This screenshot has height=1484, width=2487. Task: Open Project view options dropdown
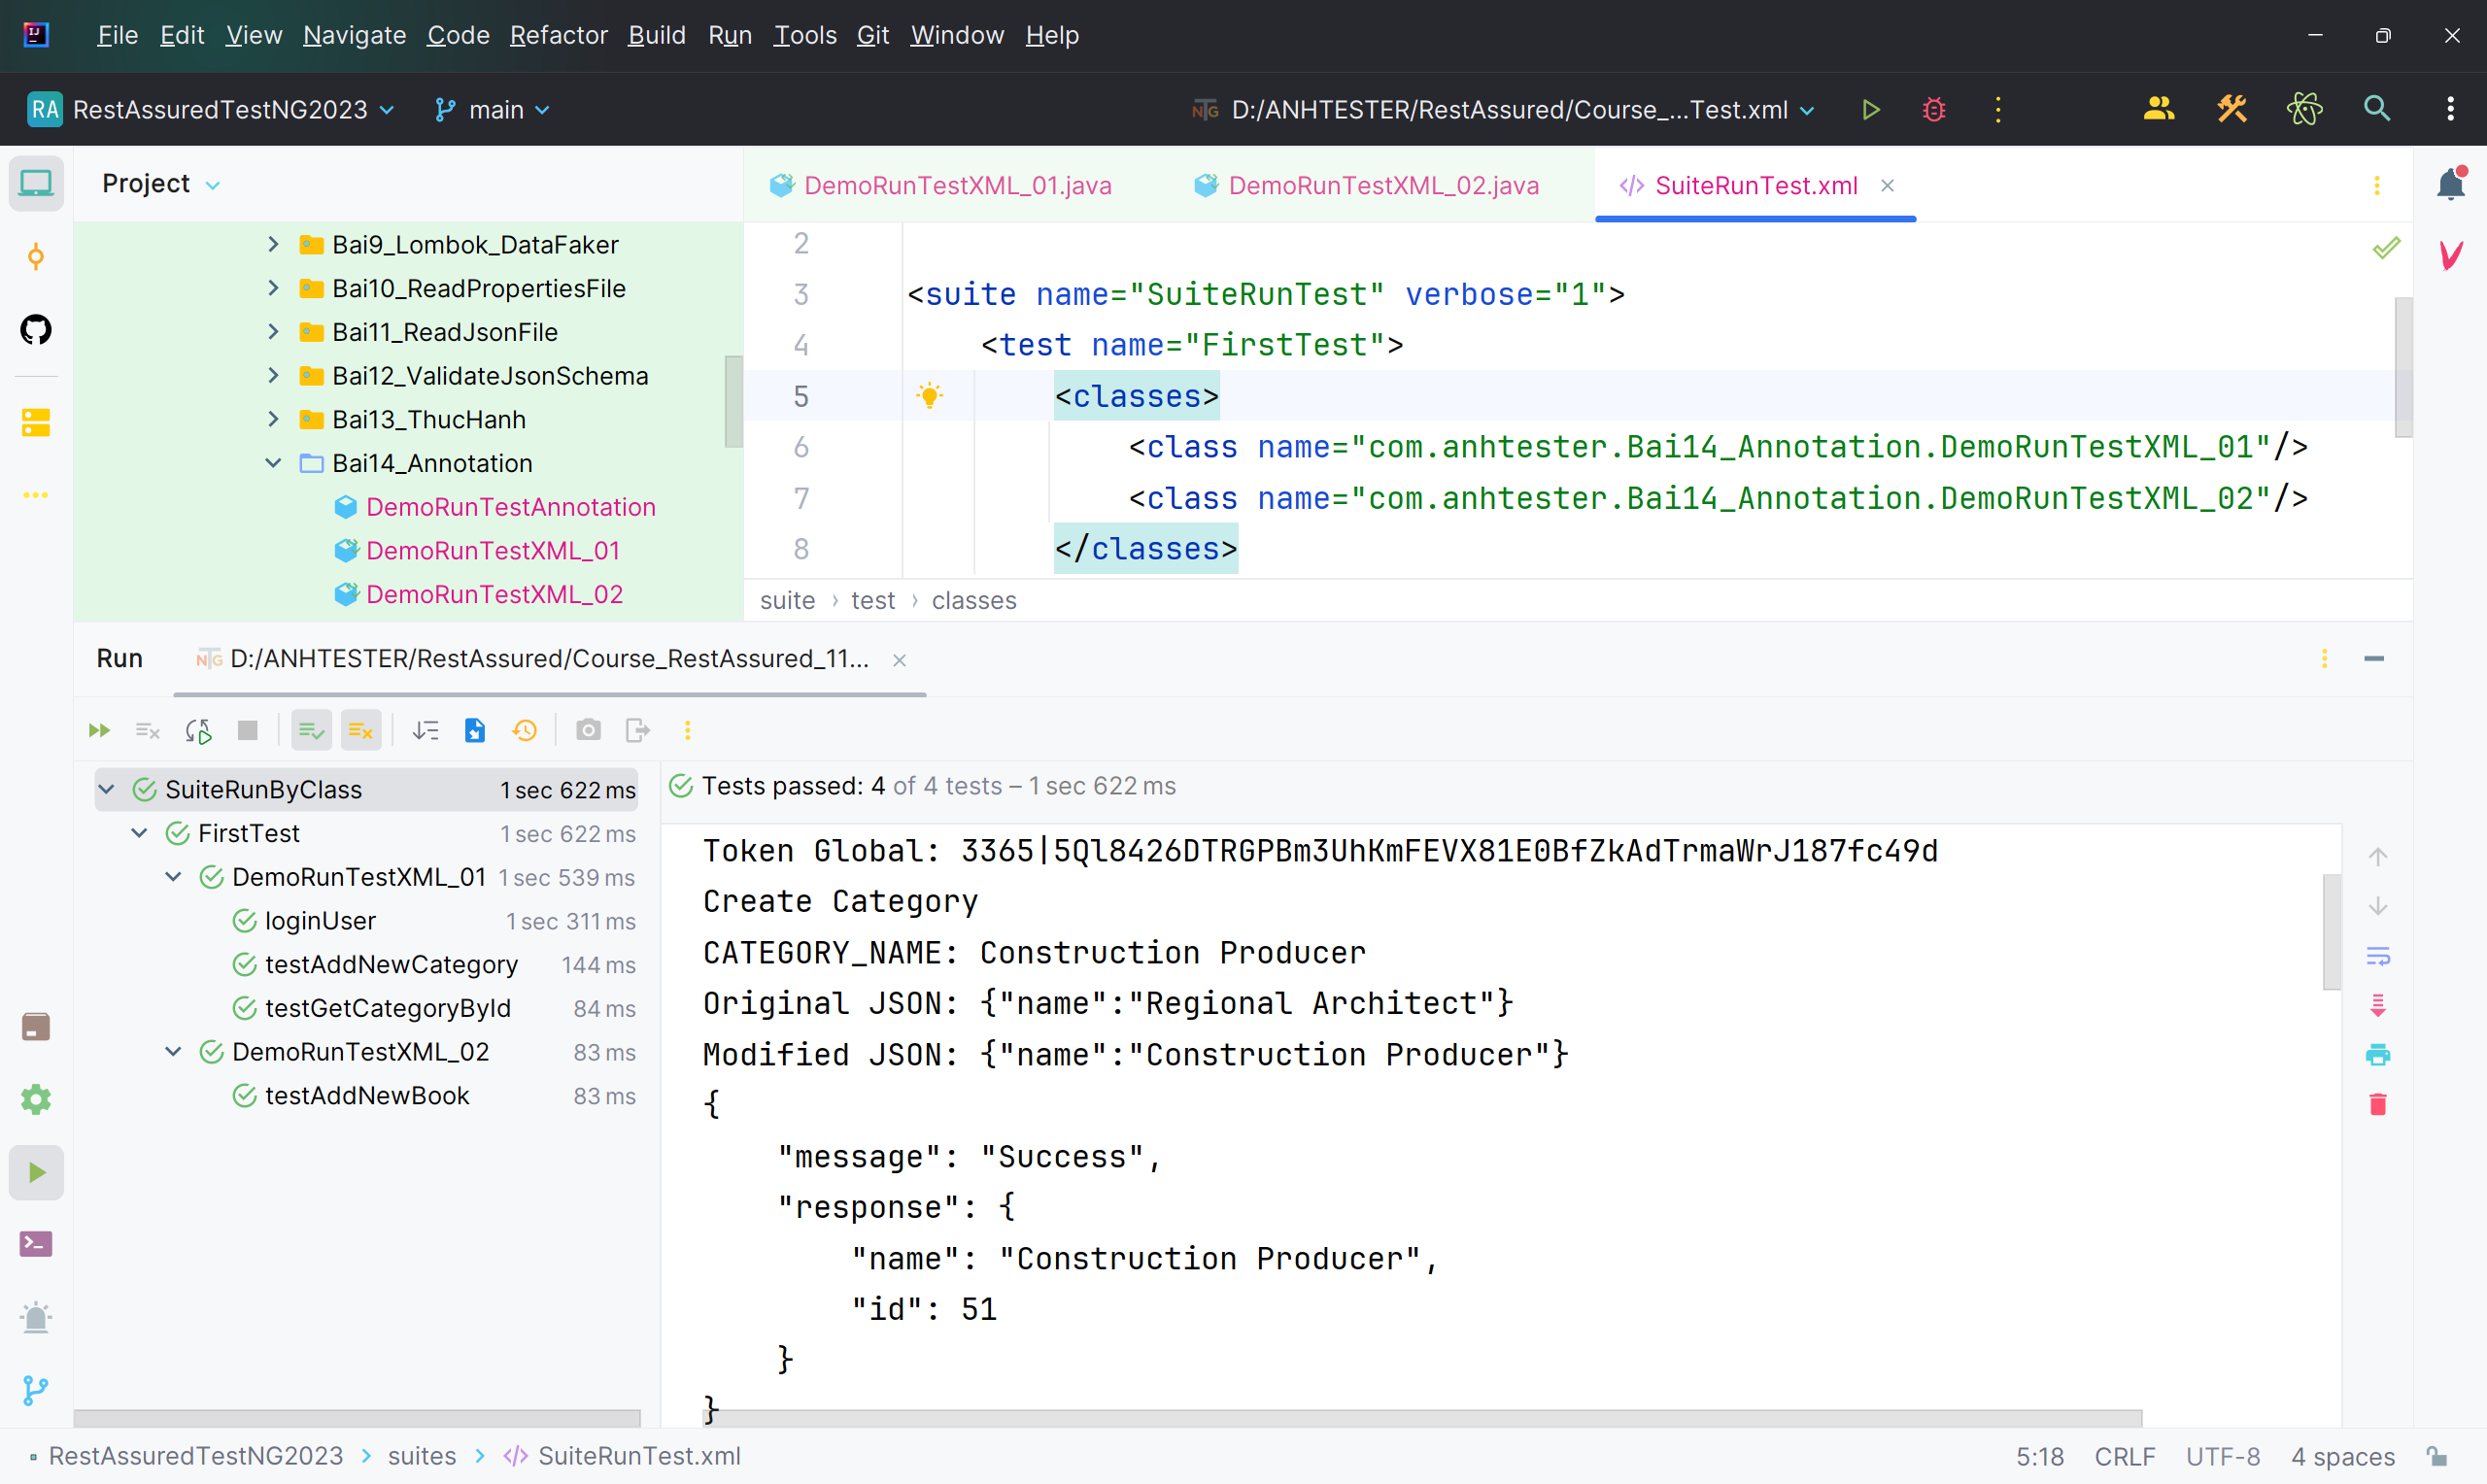(213, 185)
